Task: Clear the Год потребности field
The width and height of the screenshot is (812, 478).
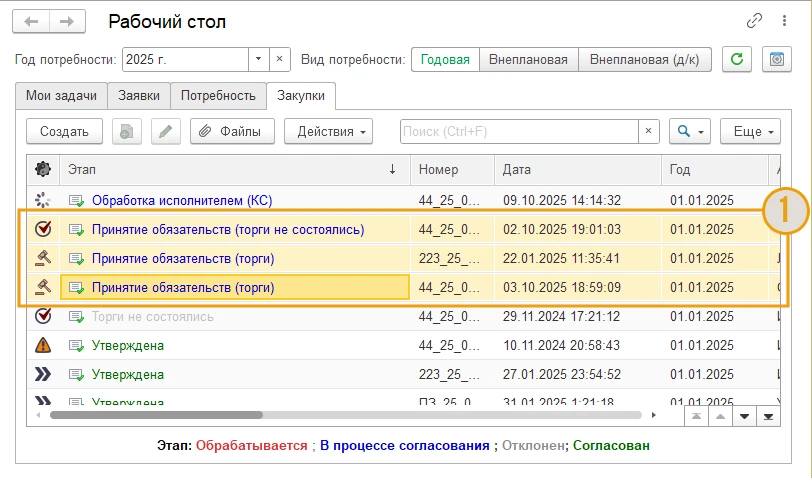Action: pyautogui.click(x=279, y=59)
